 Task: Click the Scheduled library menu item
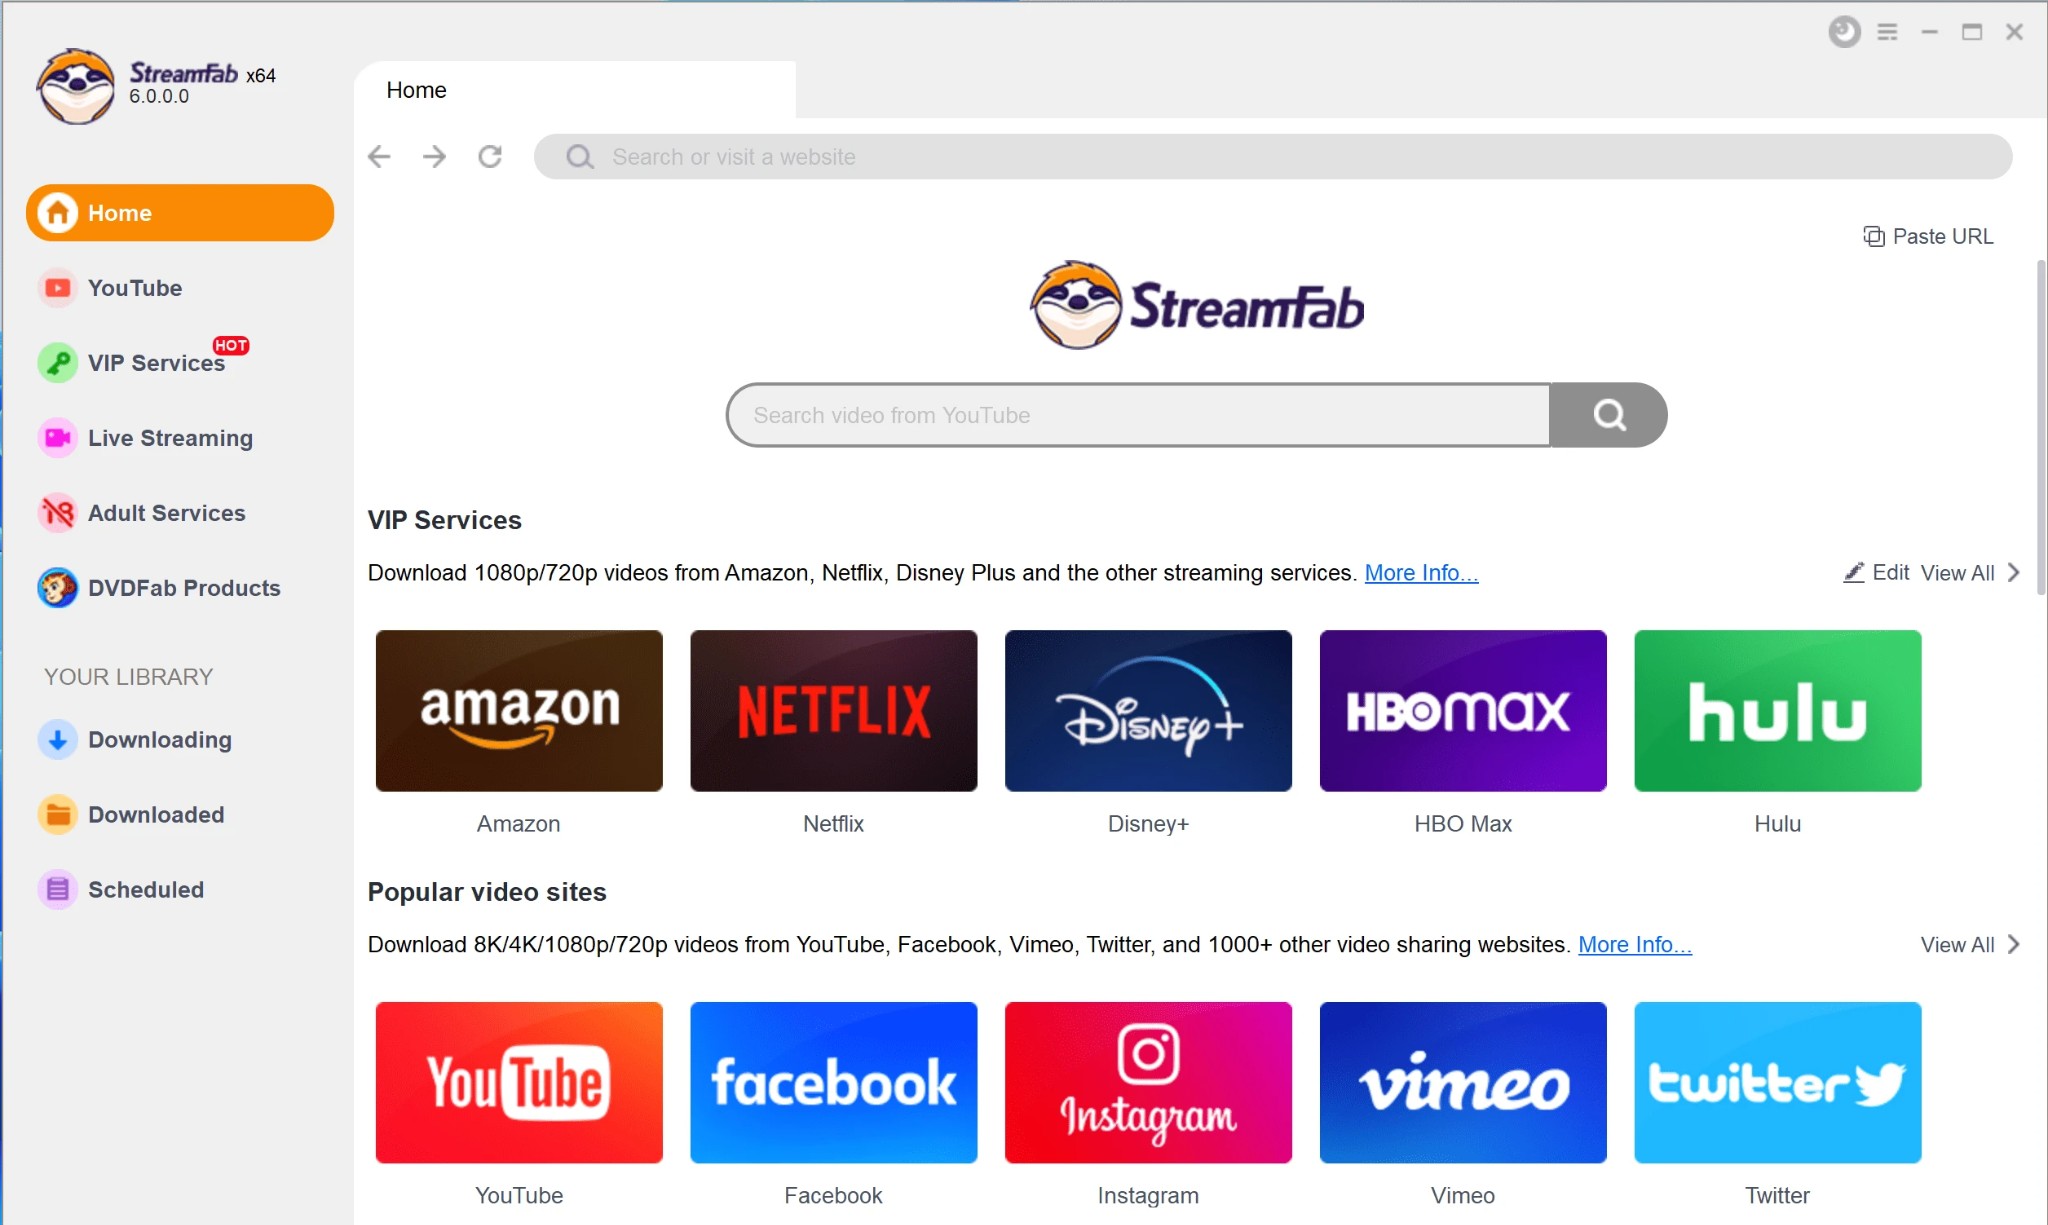pos(144,888)
